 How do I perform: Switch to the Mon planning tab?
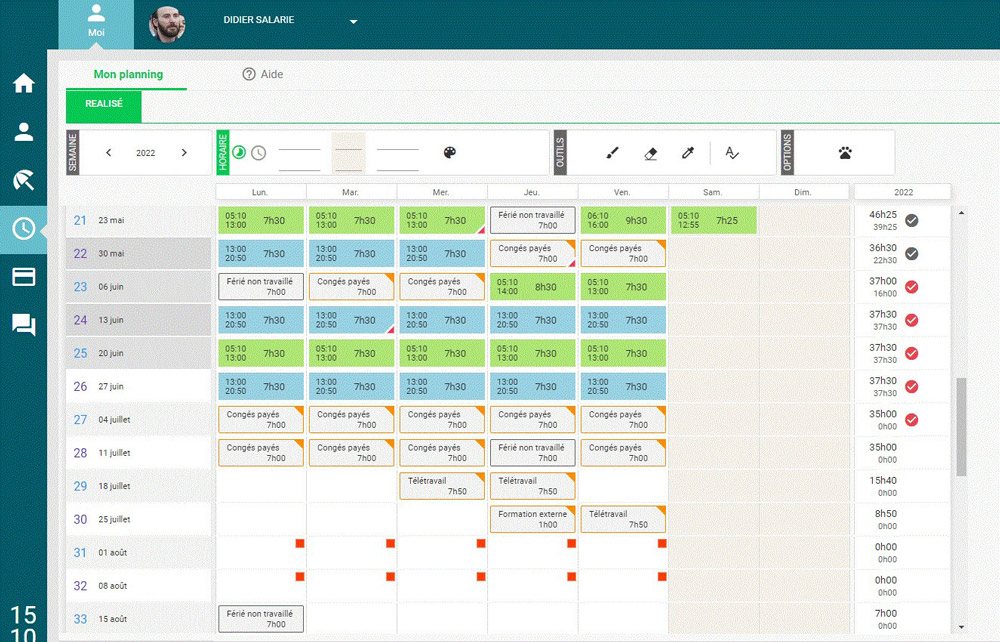pos(128,74)
